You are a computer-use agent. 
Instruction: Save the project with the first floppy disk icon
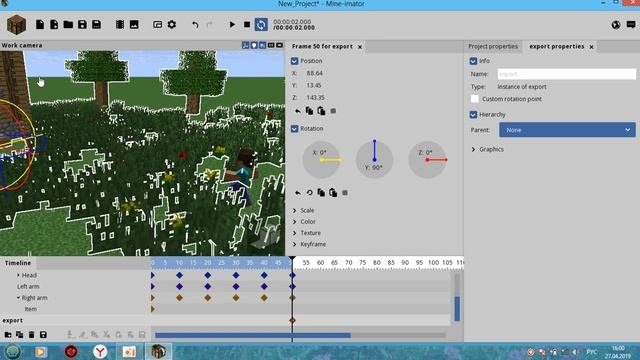82,24
